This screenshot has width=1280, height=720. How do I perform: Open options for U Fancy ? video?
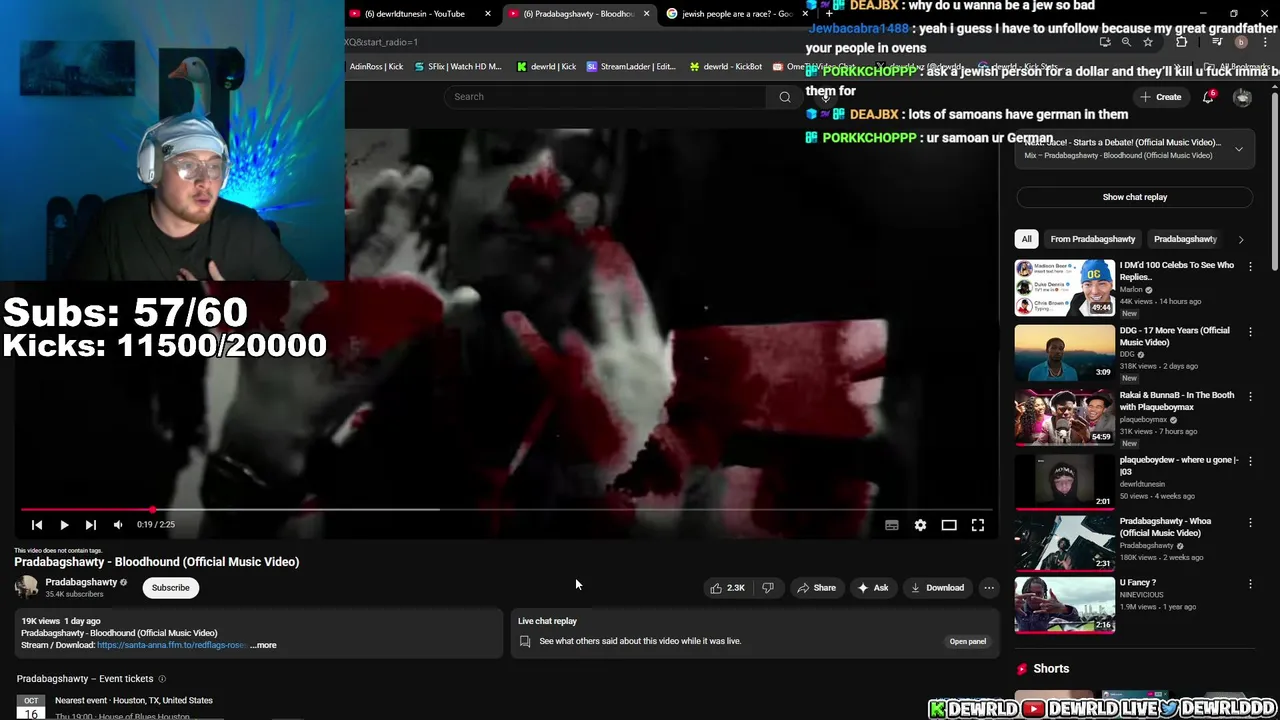pos(1250,584)
